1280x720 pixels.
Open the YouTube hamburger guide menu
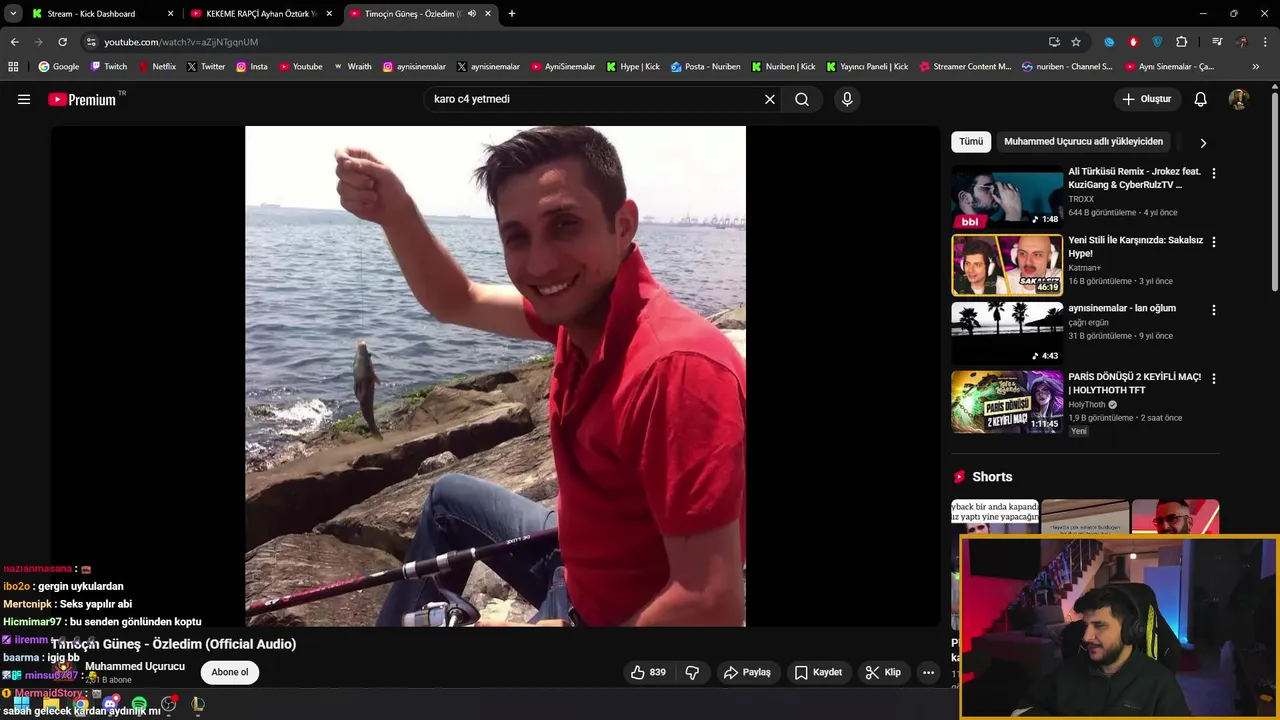[x=24, y=99]
